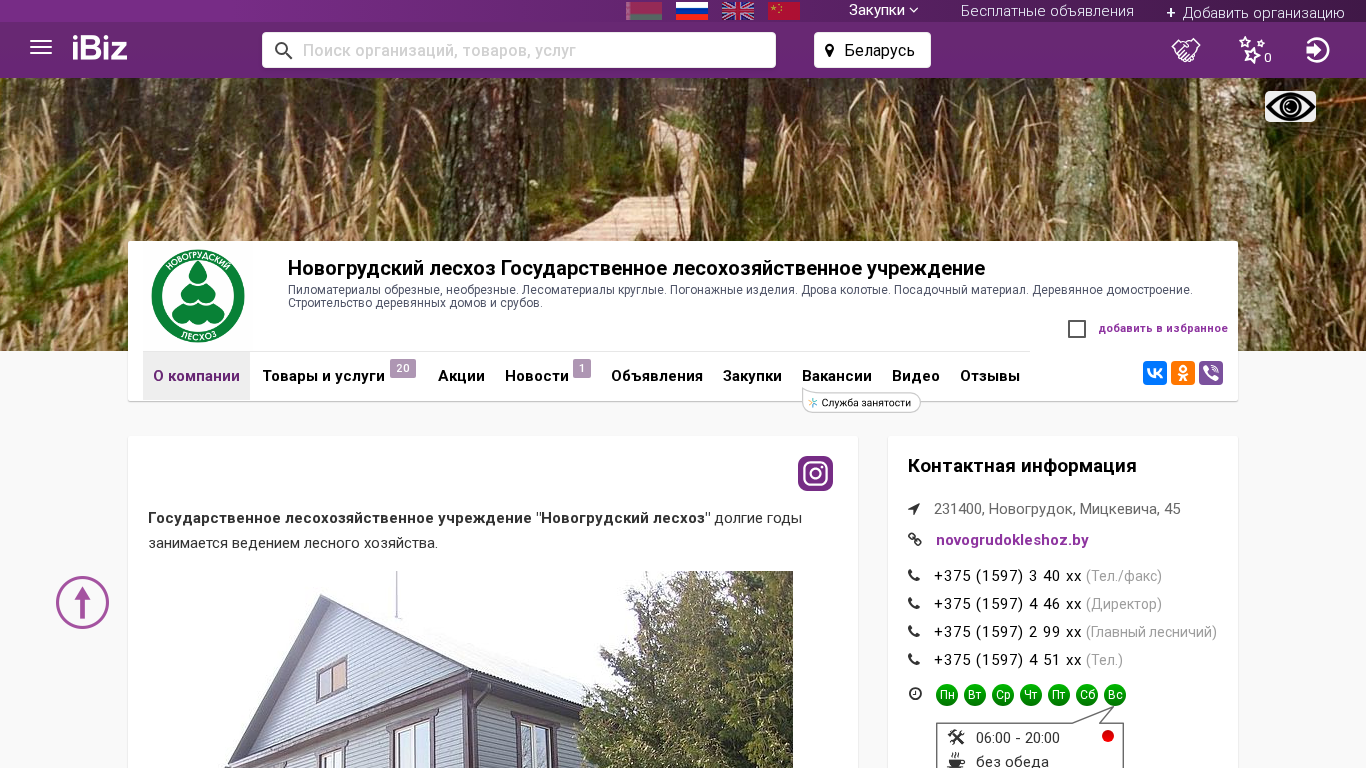Viewport: 1366px width, 768px height.
Task: Click the Контактная информация heading
Action: [1022, 466]
